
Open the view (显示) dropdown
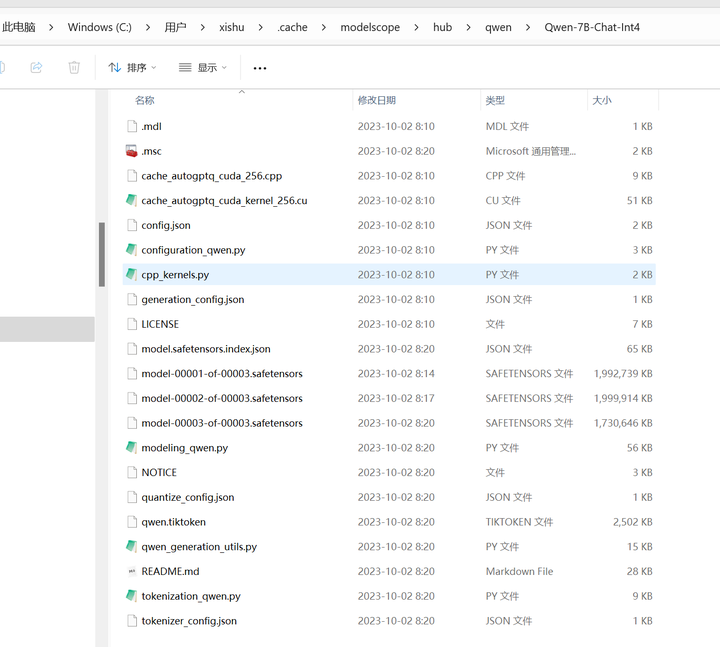tap(202, 68)
